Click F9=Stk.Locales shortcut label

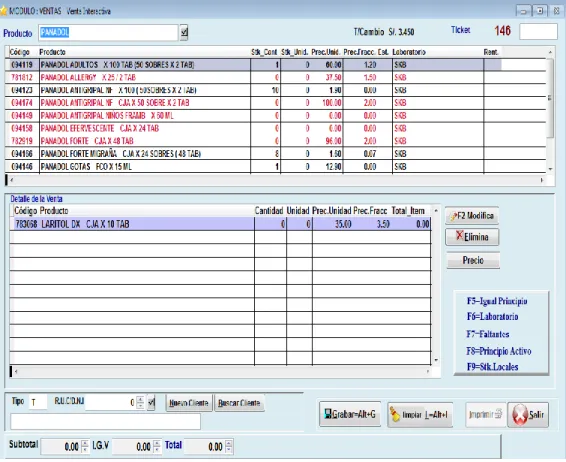pyautogui.click(x=492, y=367)
